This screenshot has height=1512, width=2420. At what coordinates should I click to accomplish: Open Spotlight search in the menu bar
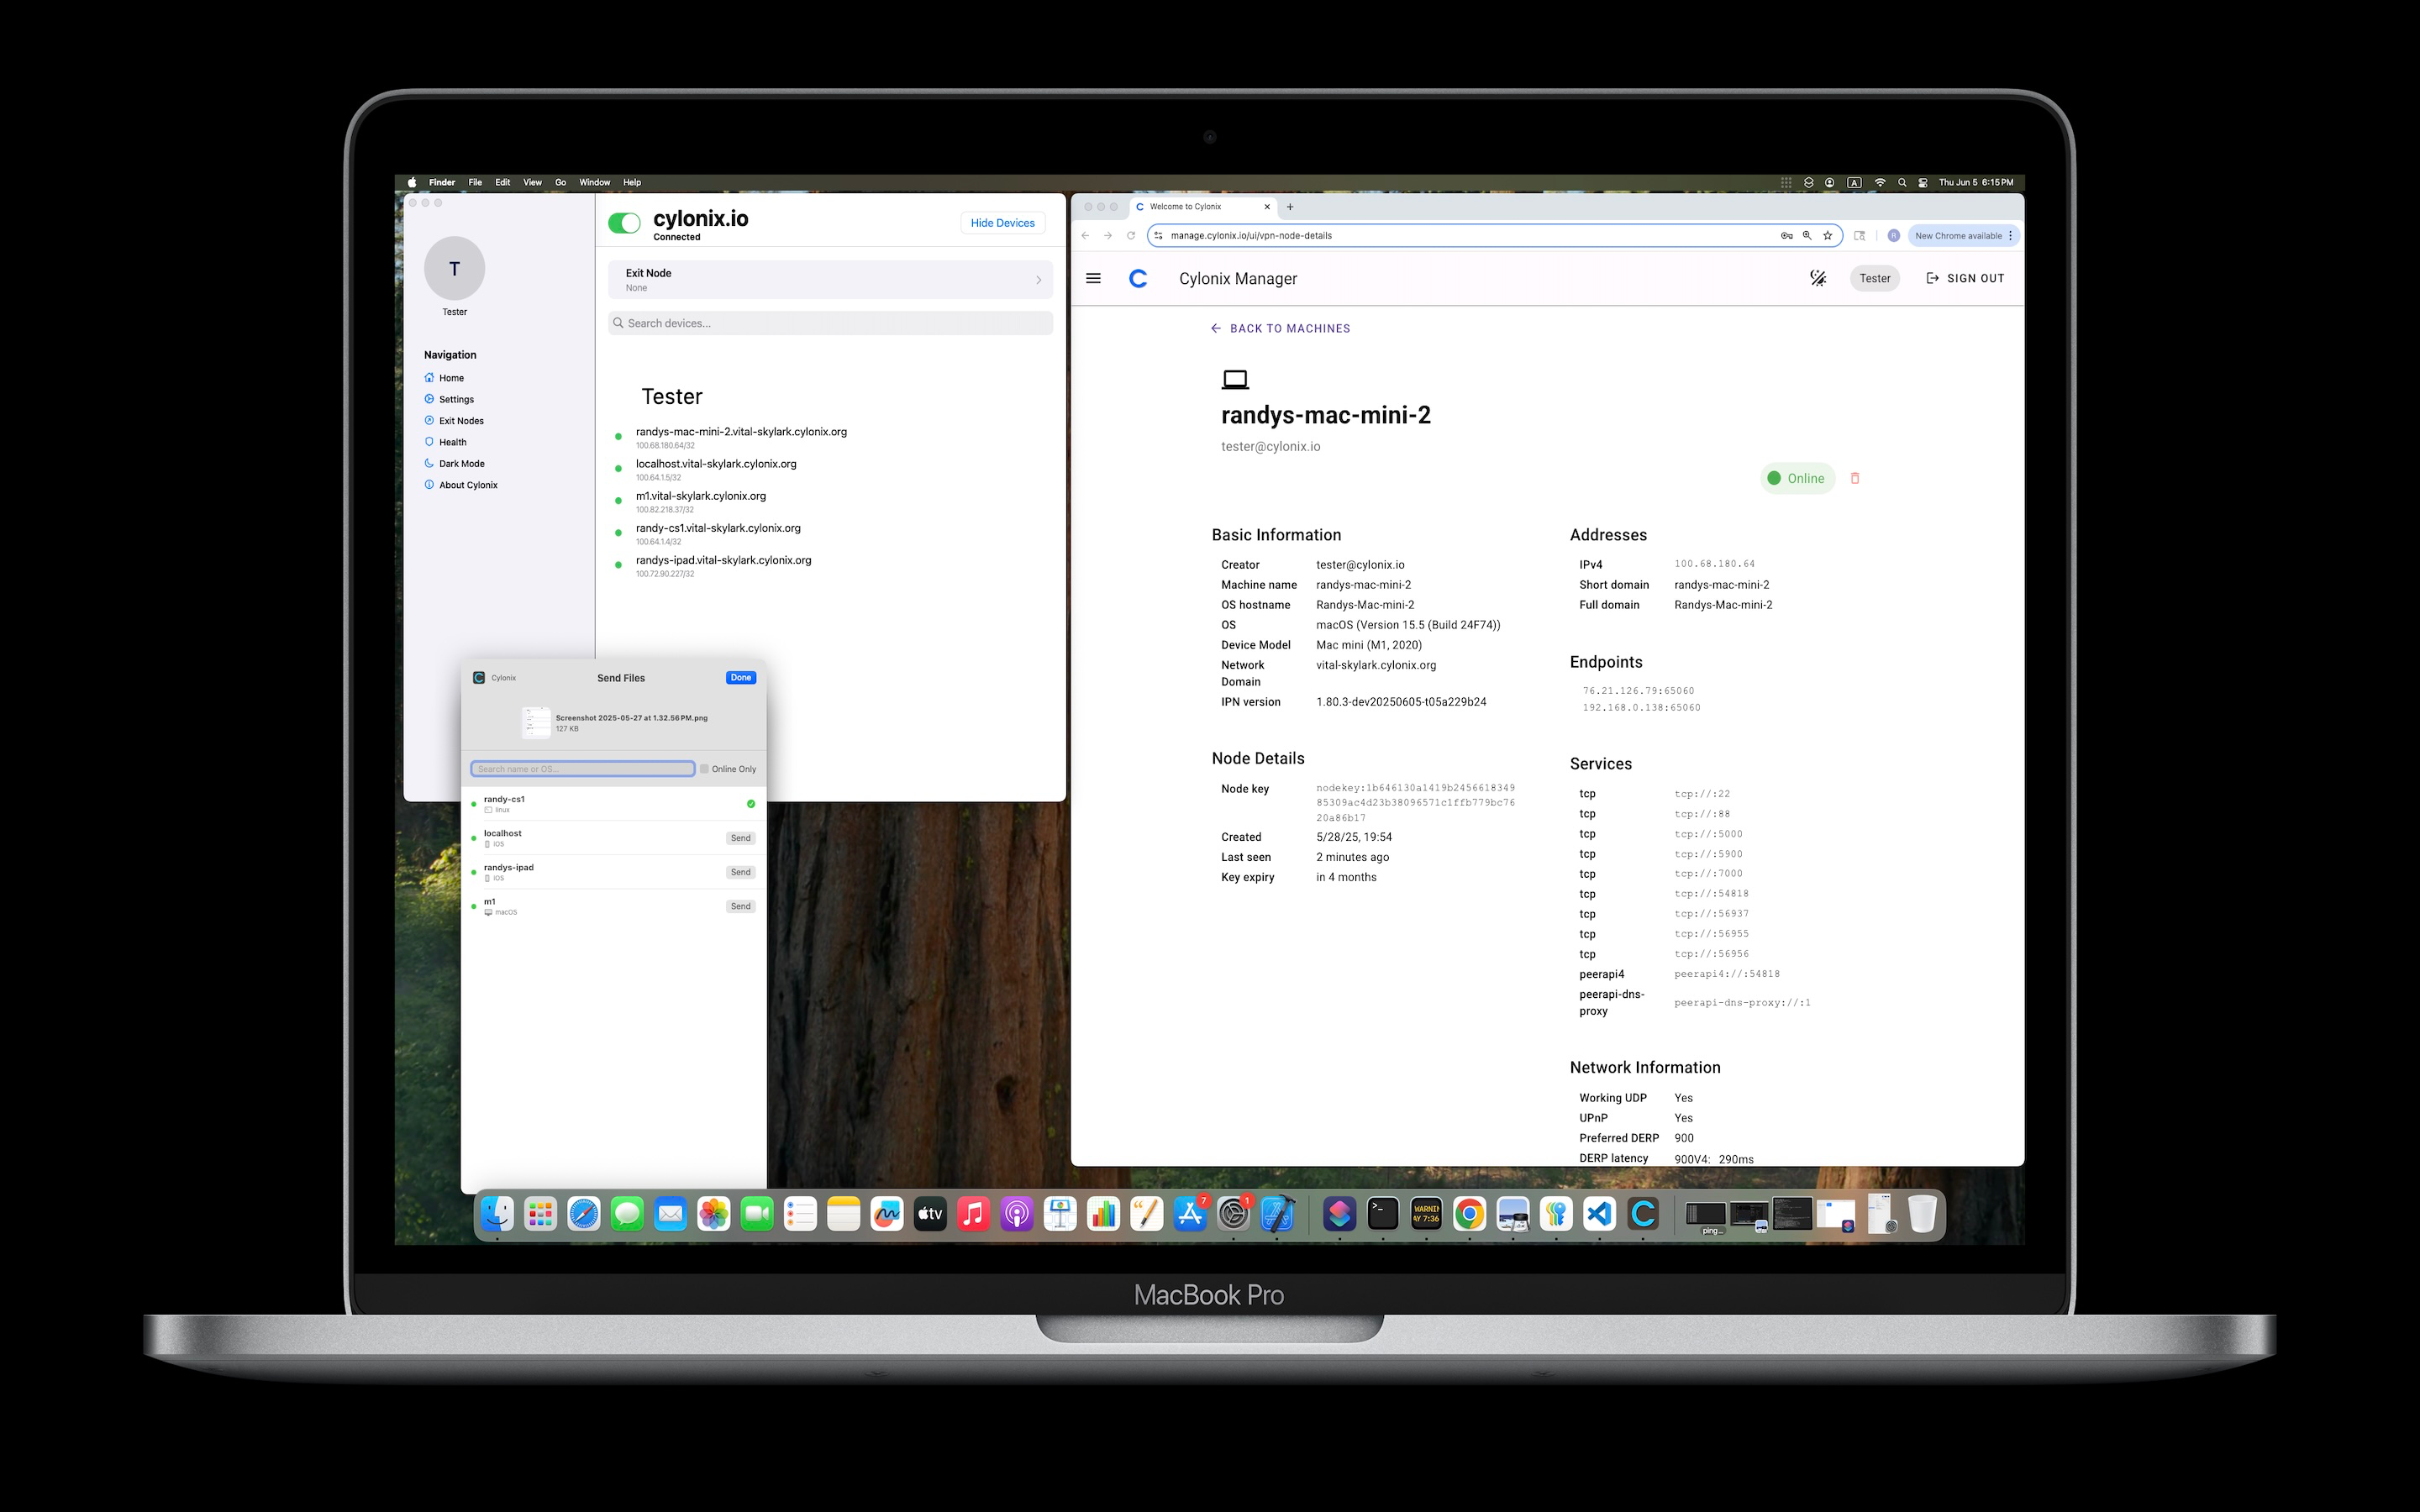pos(1902,183)
